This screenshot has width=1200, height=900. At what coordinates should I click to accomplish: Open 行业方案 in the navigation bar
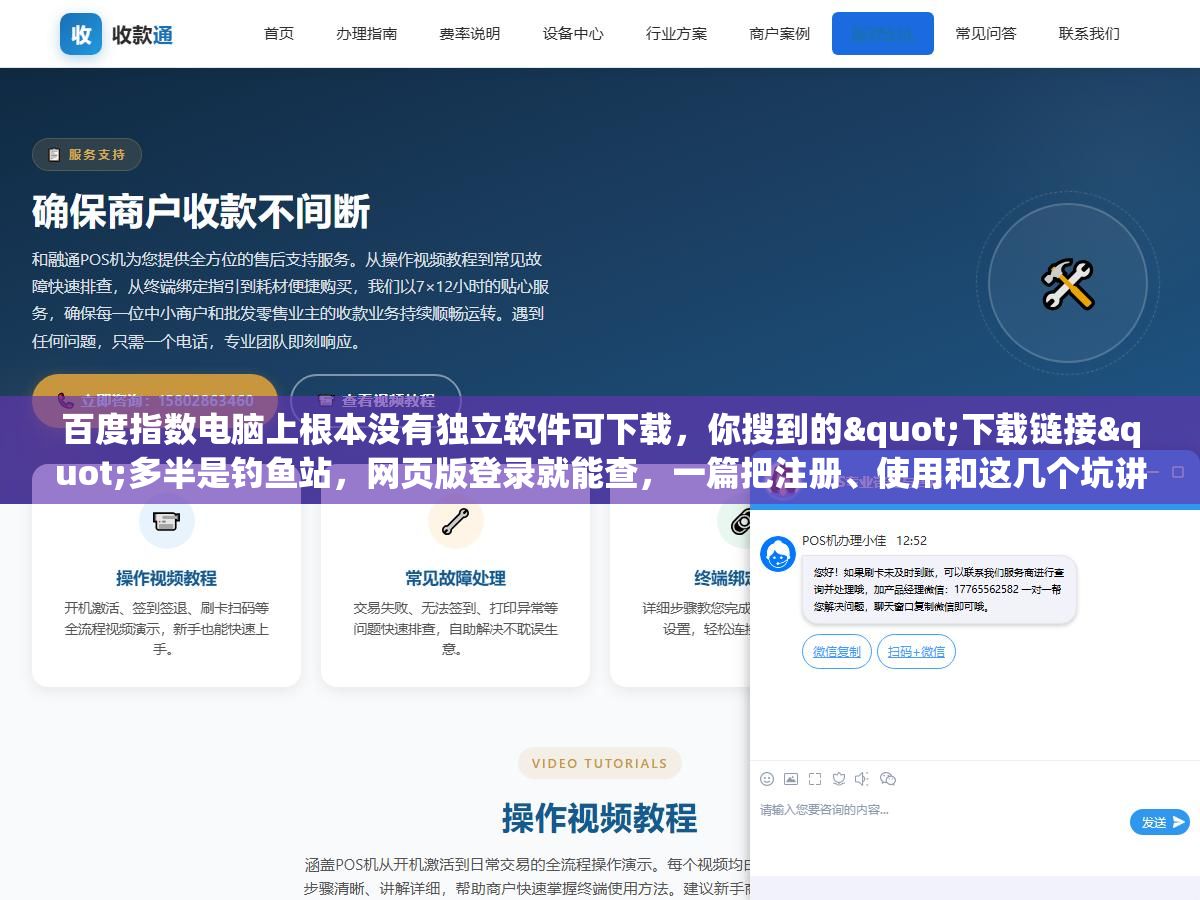coord(676,33)
